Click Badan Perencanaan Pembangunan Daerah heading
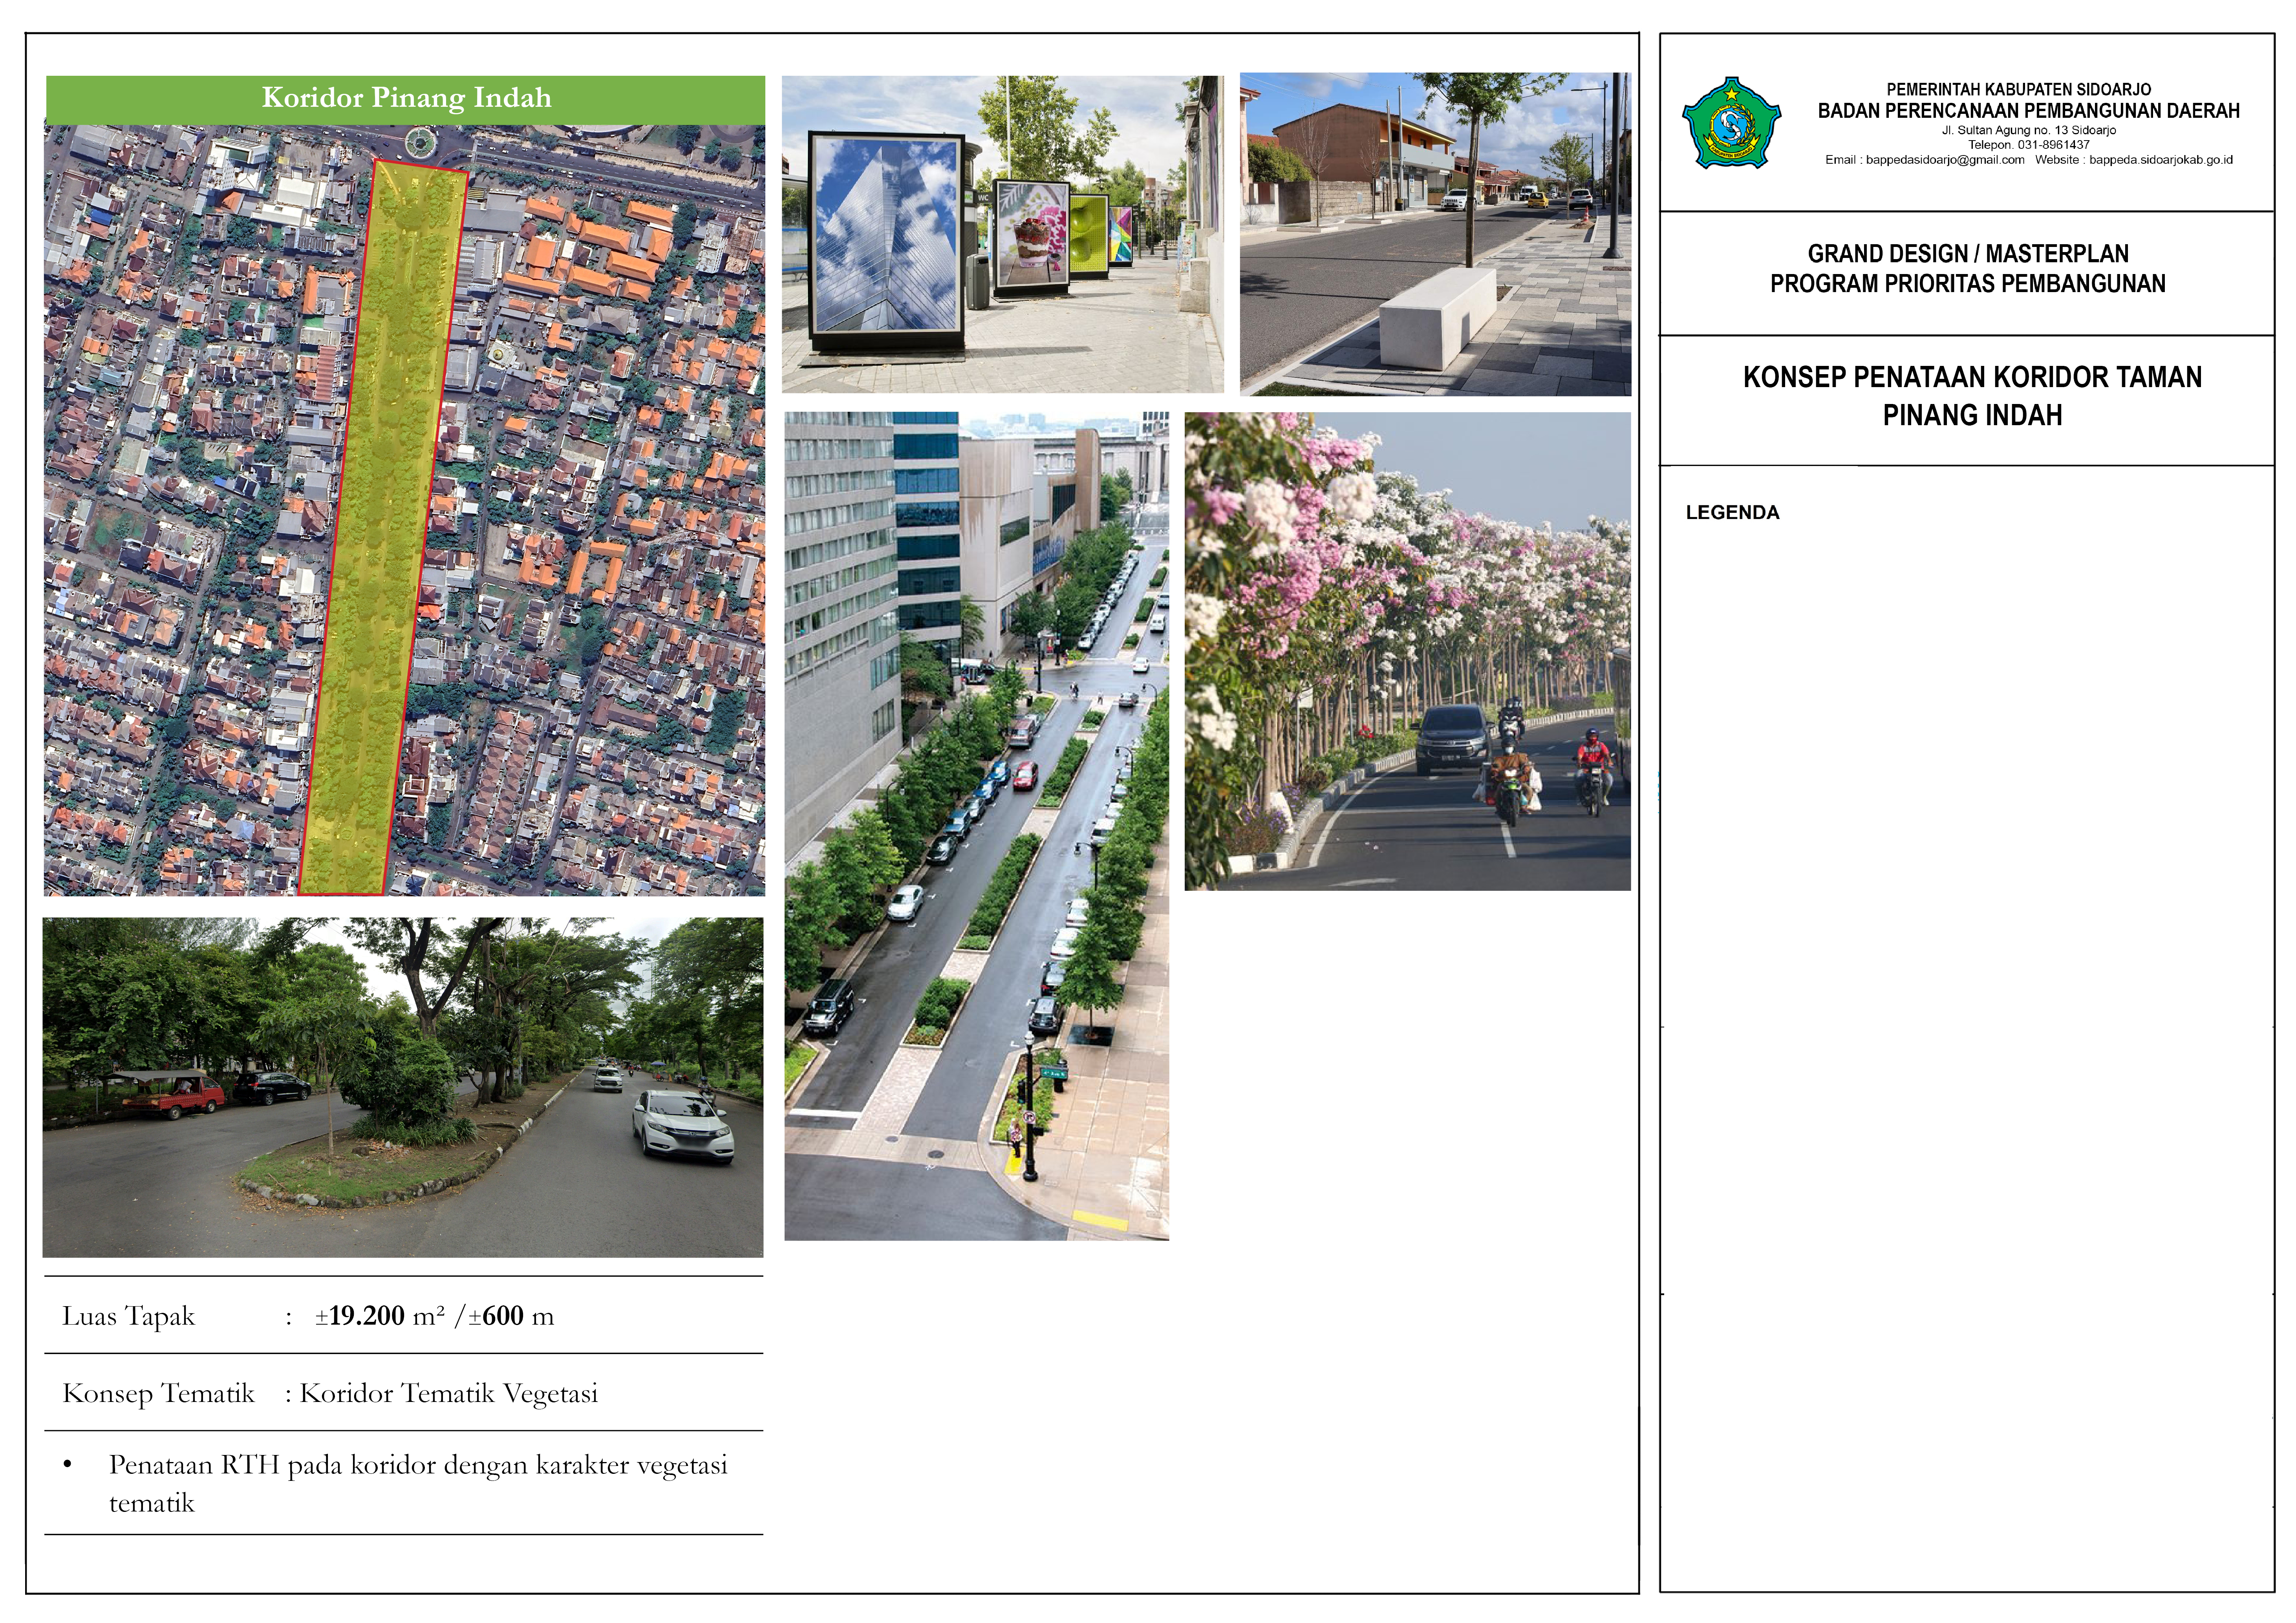Image resolution: width=2296 pixels, height=1623 pixels. 2028,111
